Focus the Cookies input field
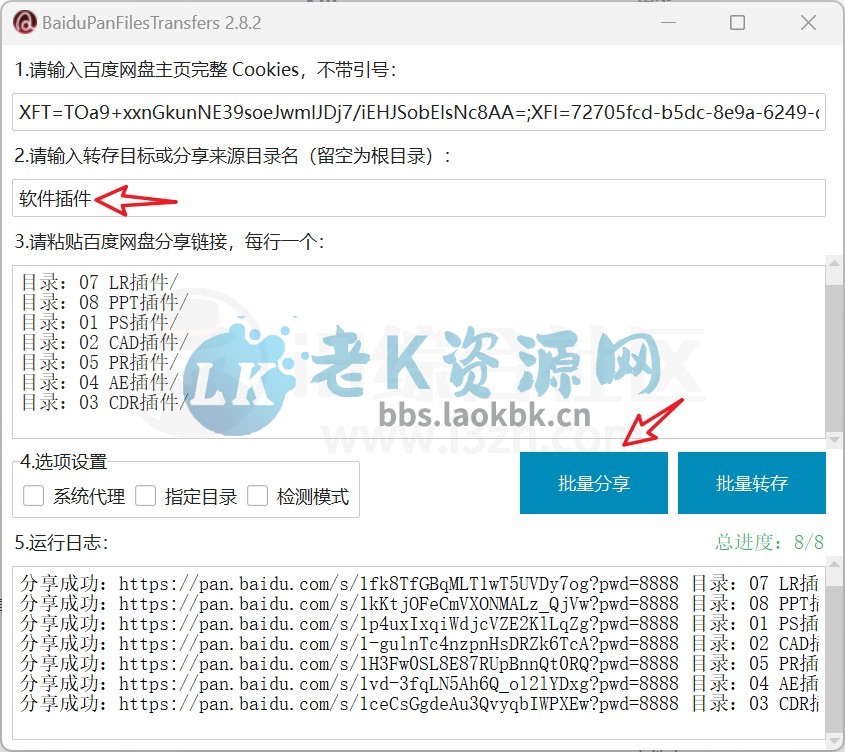Image resolution: width=845 pixels, height=752 pixels. click(419, 112)
